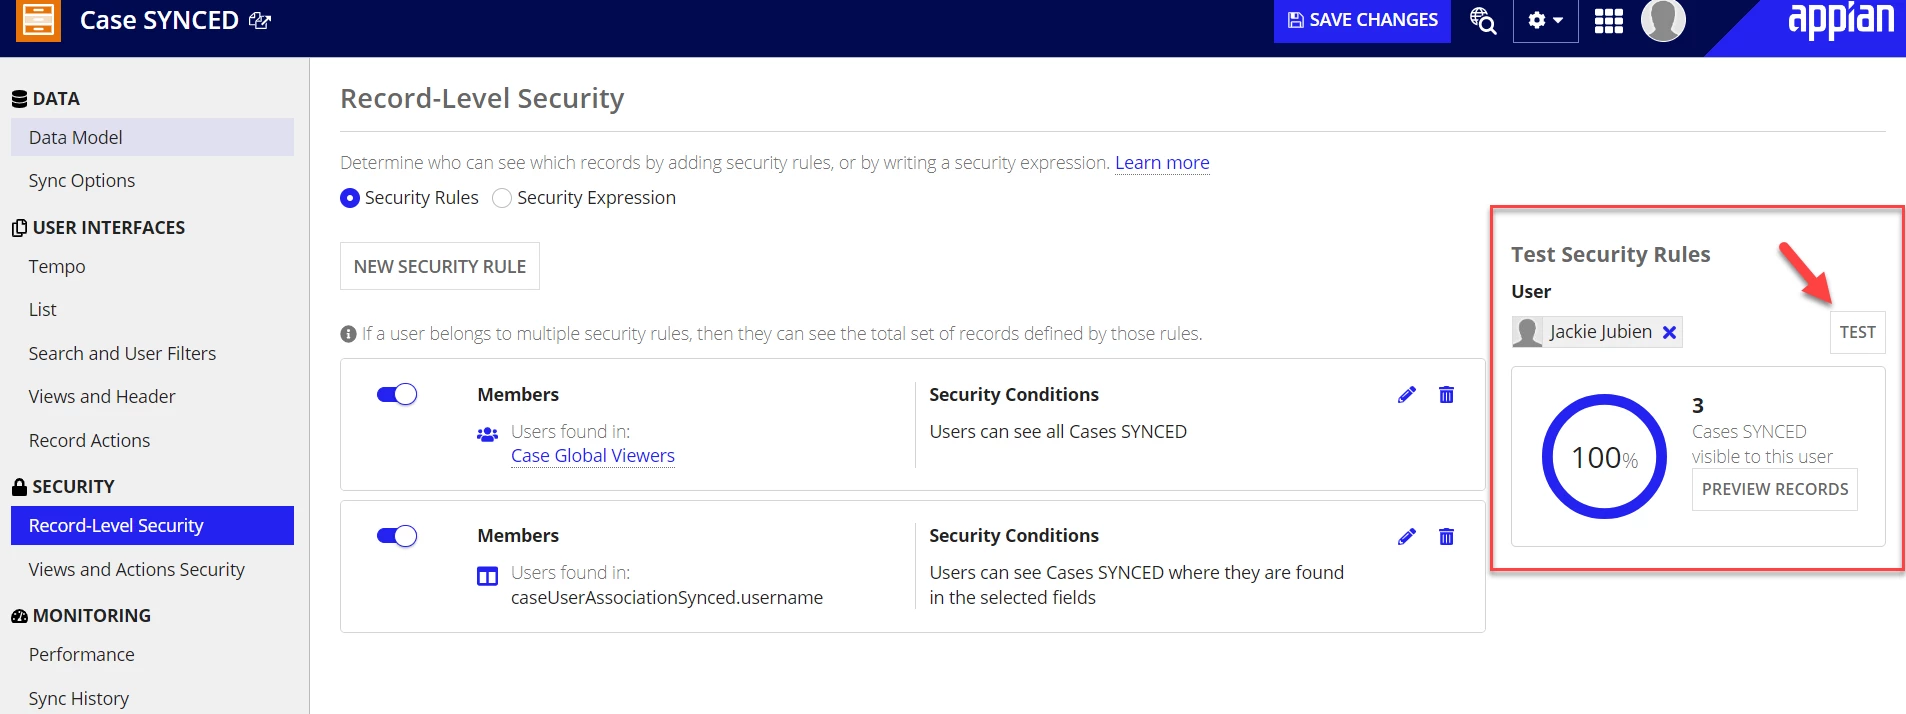Open Performance monitoring page

(x=81, y=654)
